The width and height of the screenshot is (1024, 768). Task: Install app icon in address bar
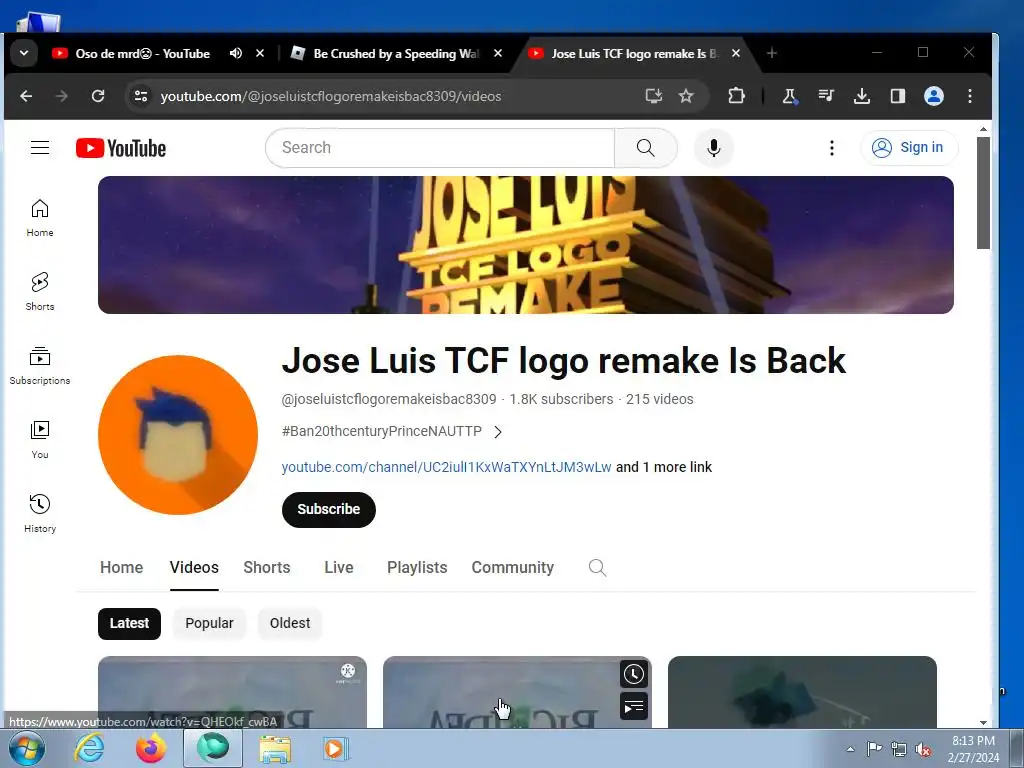(x=653, y=96)
